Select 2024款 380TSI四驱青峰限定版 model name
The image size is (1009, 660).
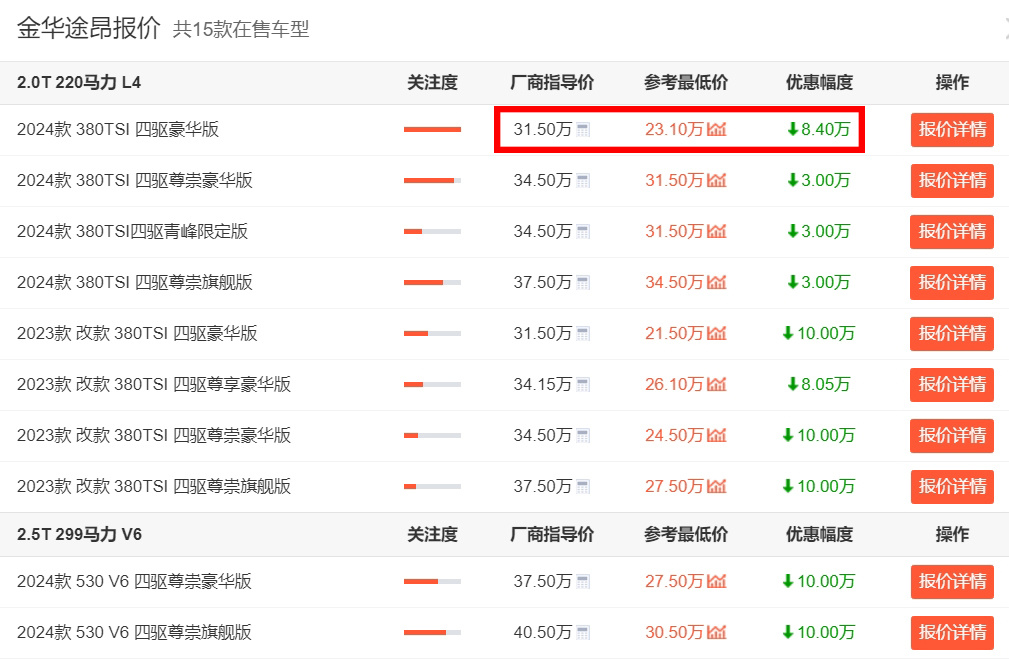tap(133, 231)
